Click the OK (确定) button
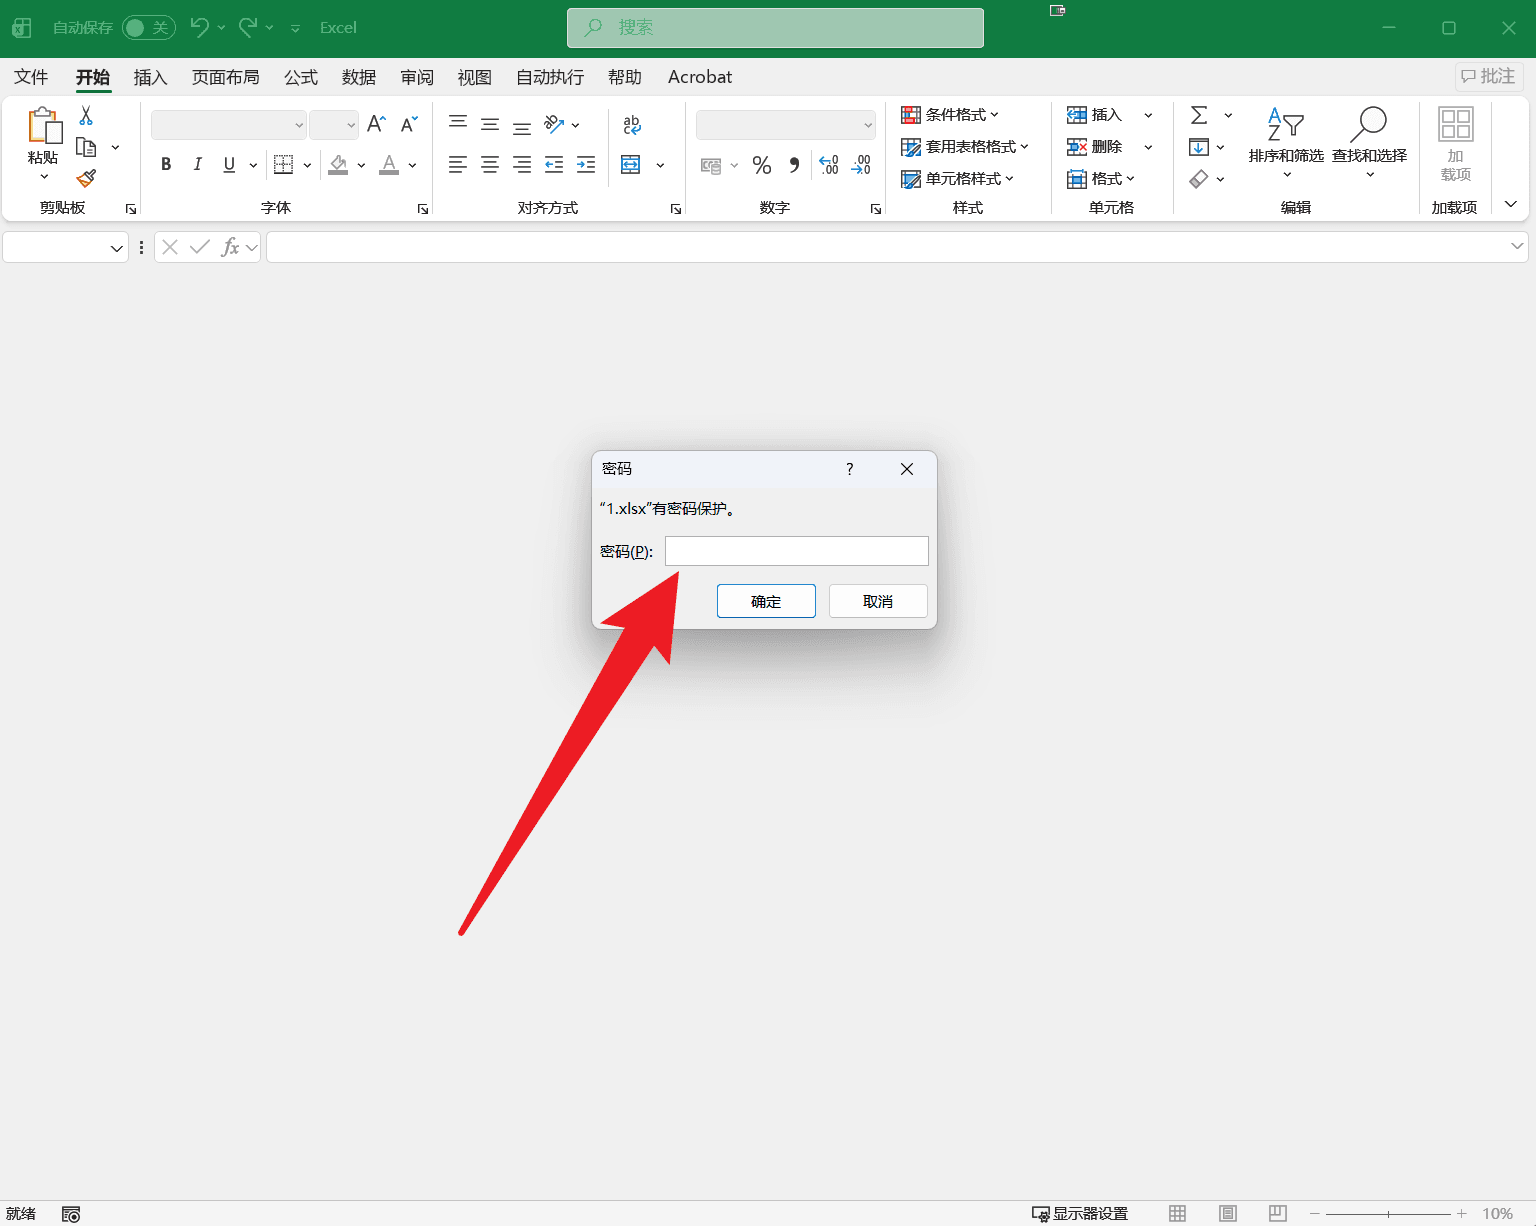 (x=766, y=601)
